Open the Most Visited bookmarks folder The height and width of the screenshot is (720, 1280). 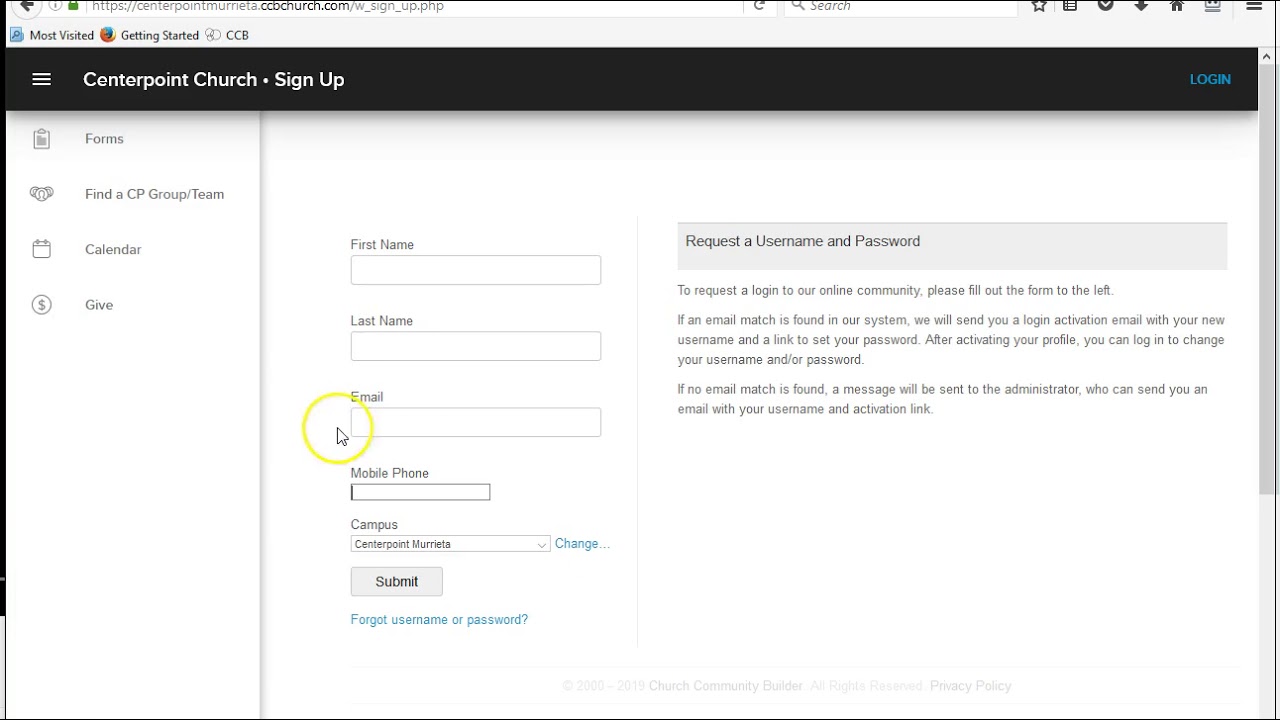click(x=52, y=35)
